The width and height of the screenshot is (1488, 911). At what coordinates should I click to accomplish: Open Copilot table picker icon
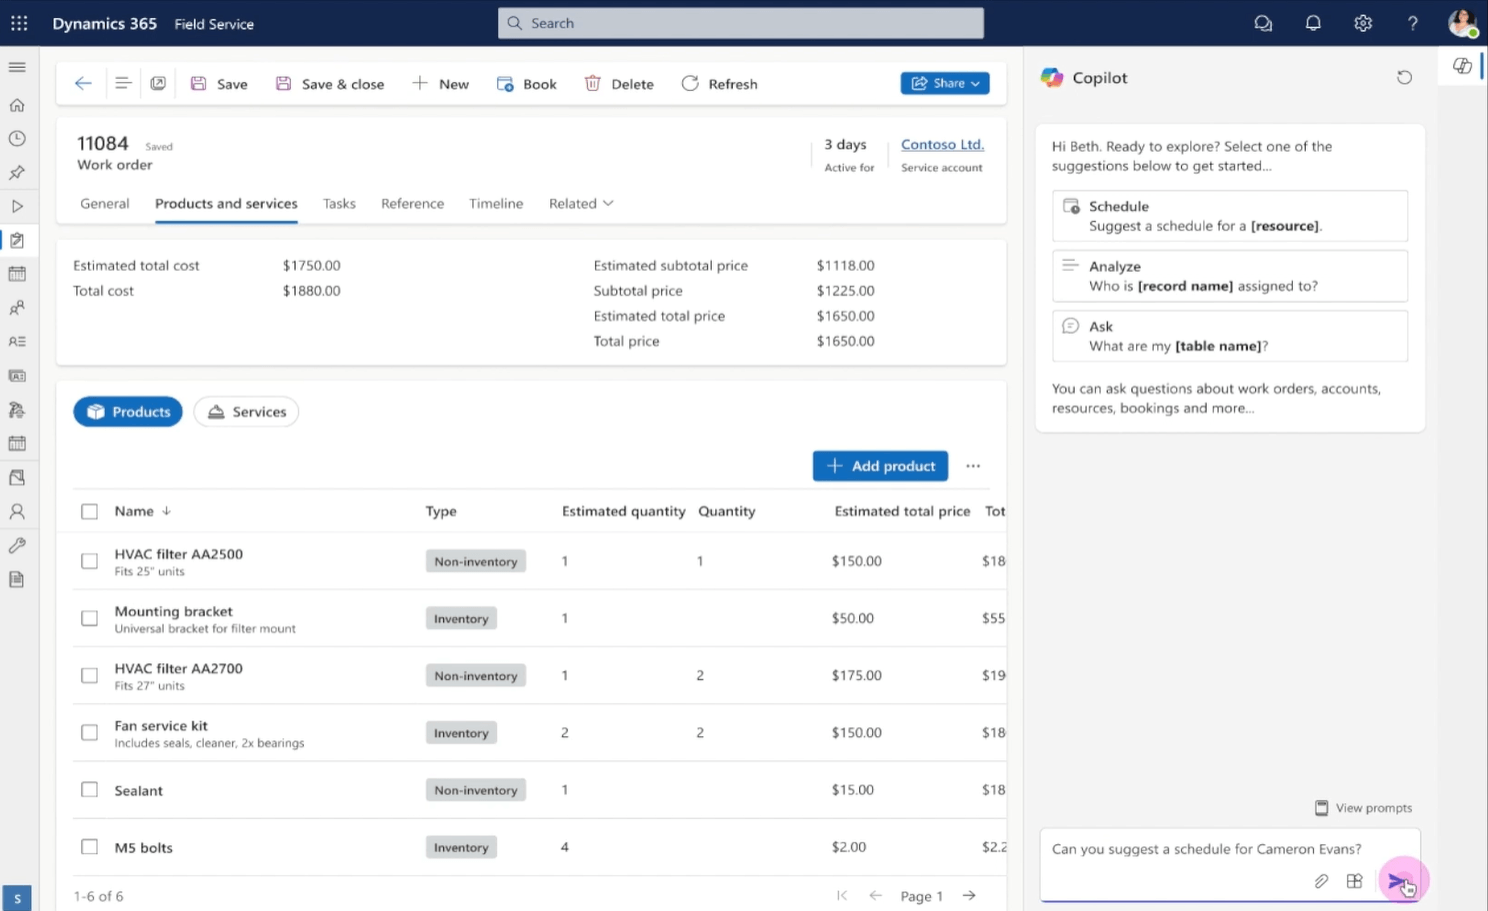(x=1354, y=881)
